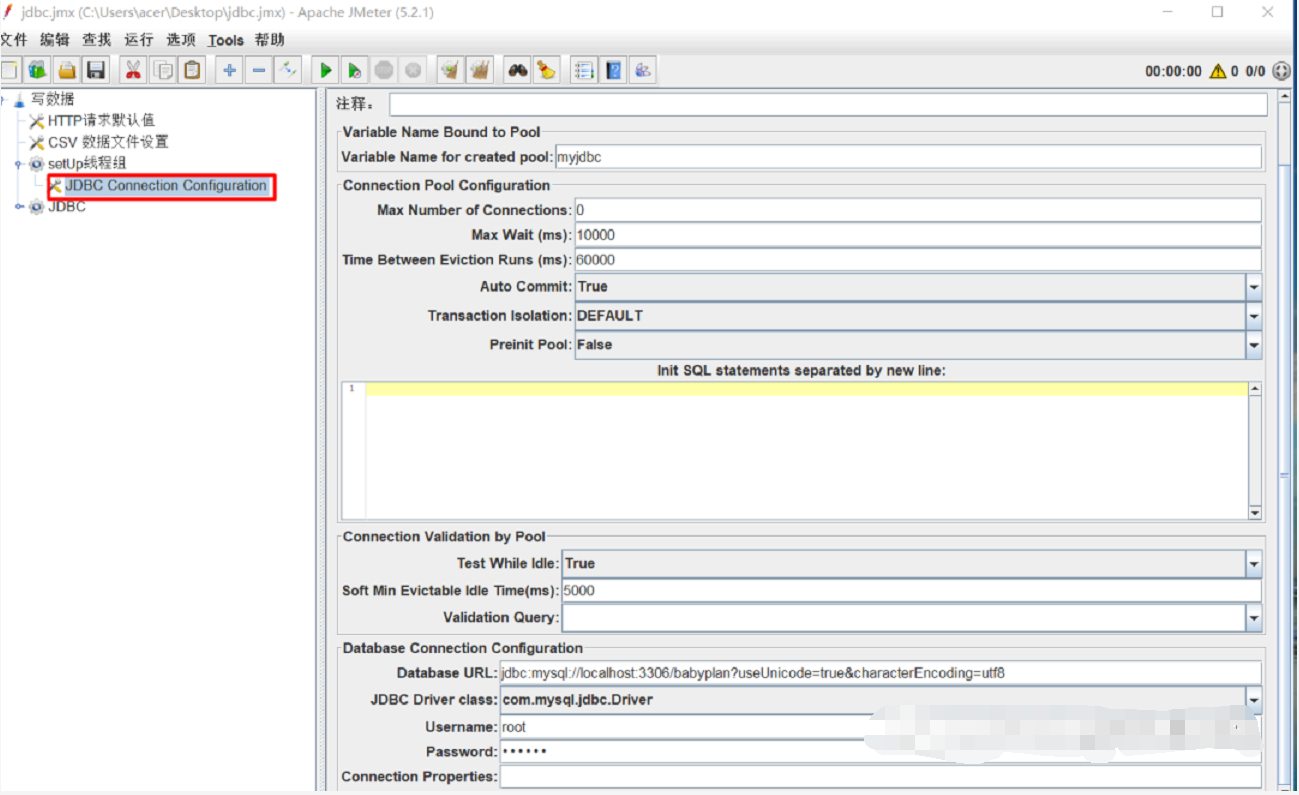Viewport: 1299px width, 795px height.
Task: Click the Clear All results icon
Action: (x=480, y=70)
